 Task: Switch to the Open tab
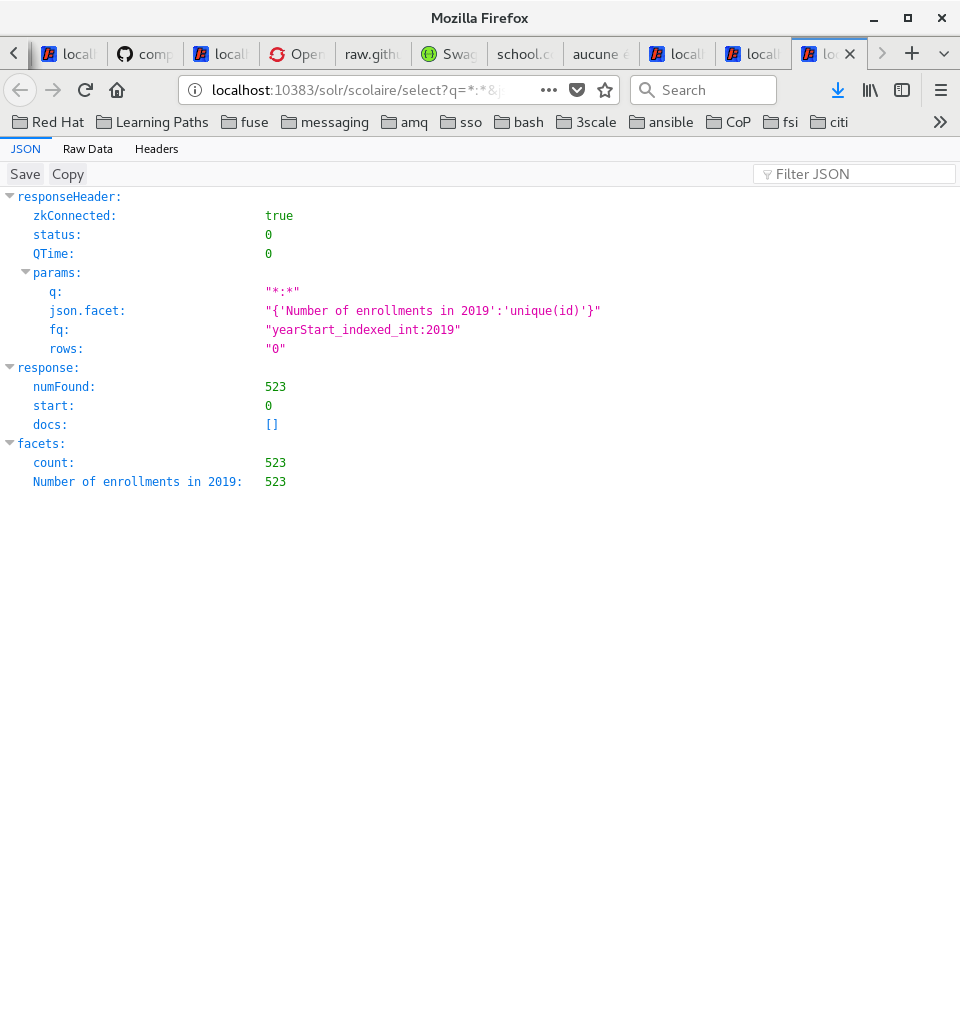[x=297, y=54]
